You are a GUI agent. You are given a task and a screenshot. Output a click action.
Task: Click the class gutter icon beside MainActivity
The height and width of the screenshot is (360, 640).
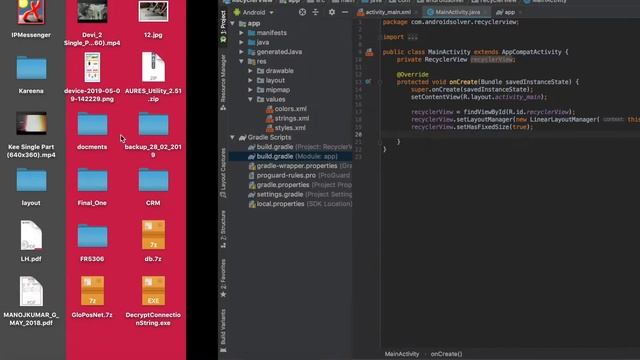(x=369, y=52)
